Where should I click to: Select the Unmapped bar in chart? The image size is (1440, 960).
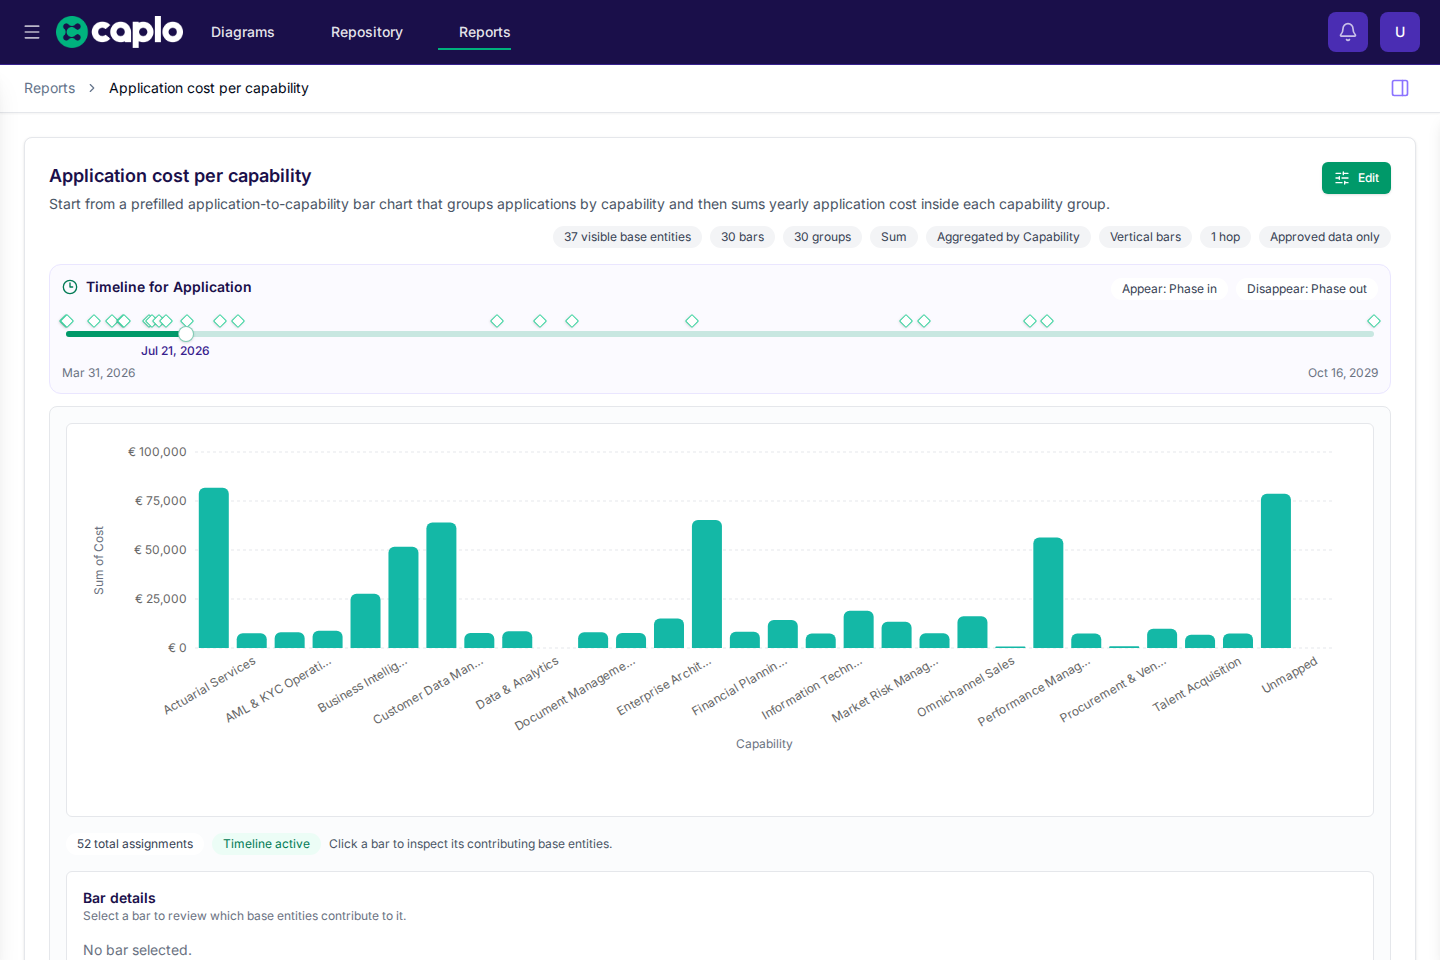click(1276, 571)
